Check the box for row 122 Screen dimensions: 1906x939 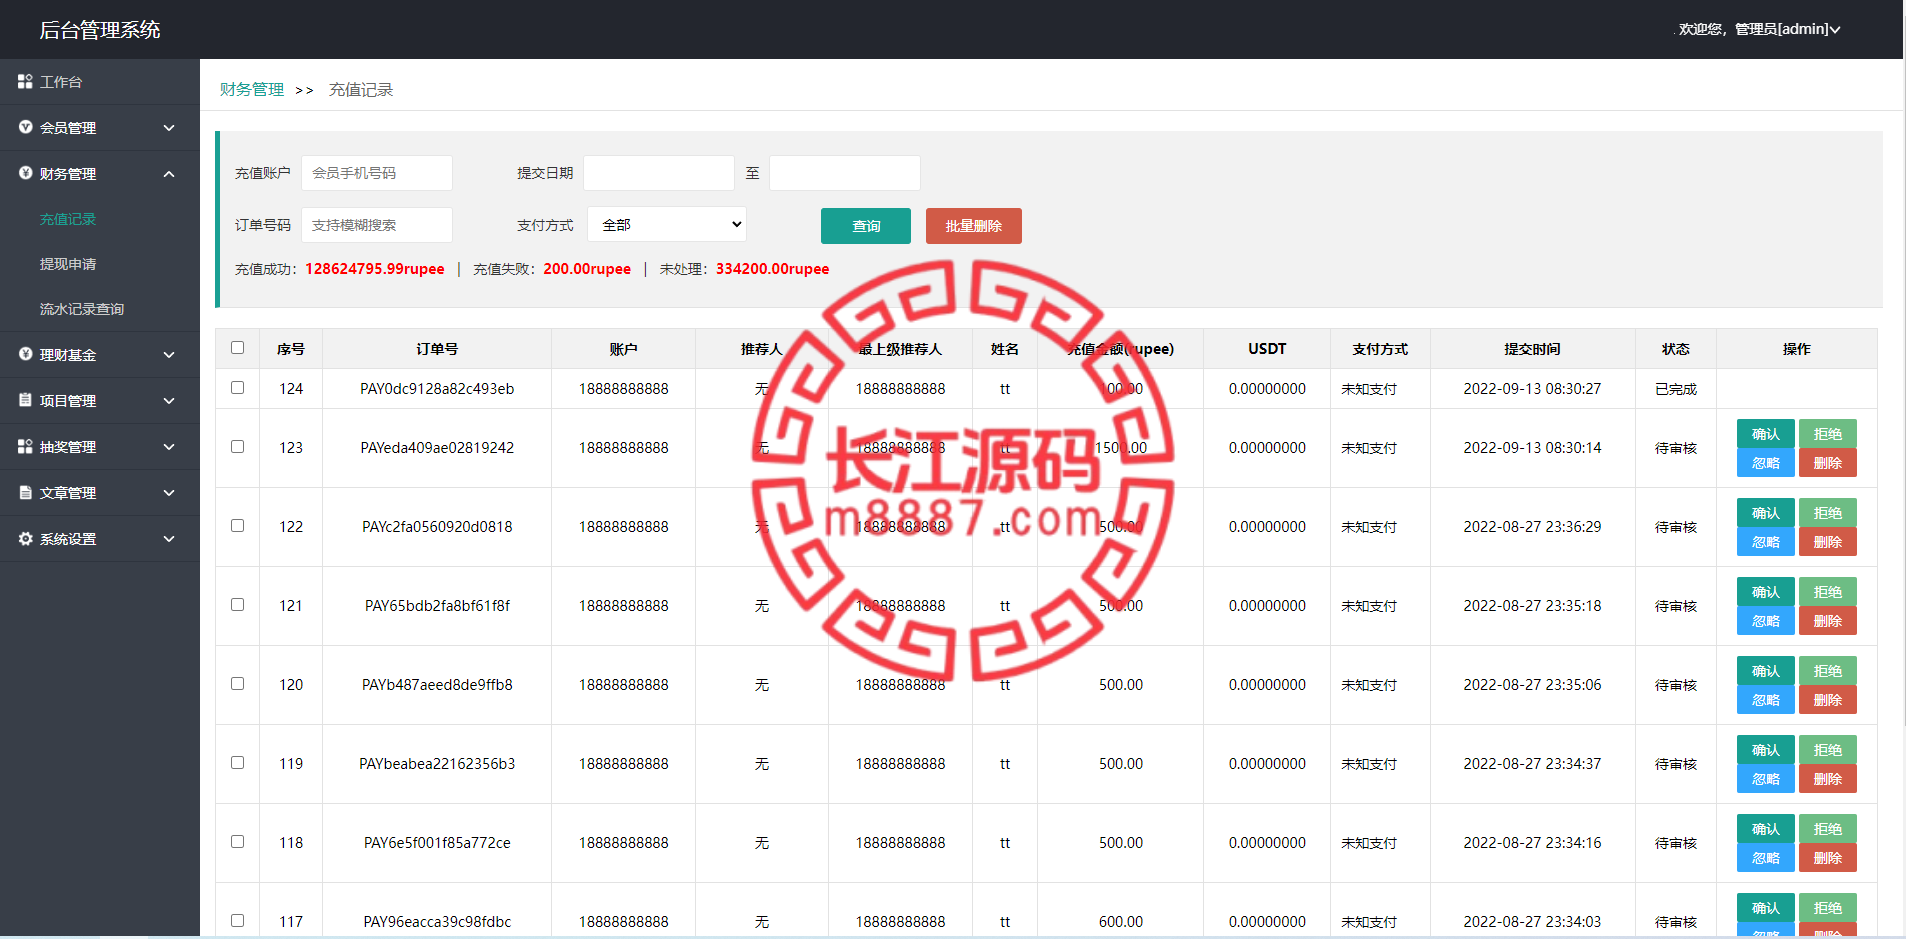[x=237, y=525]
